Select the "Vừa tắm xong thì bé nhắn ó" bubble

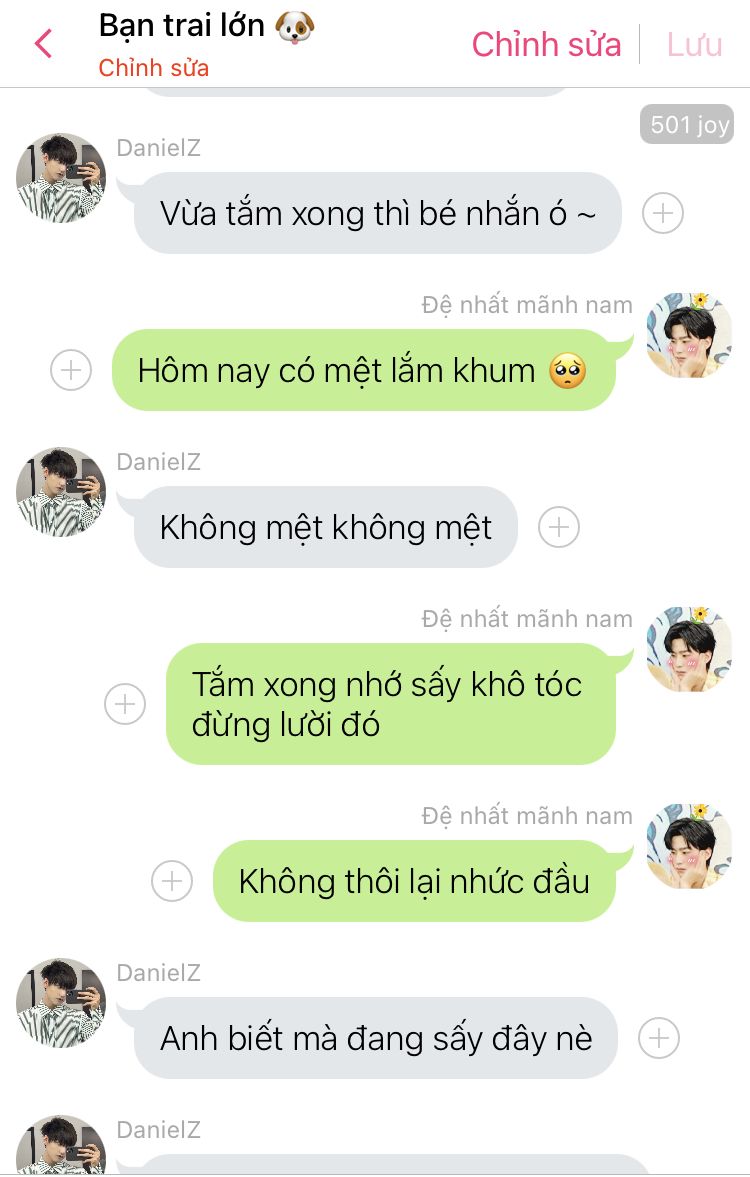378,213
